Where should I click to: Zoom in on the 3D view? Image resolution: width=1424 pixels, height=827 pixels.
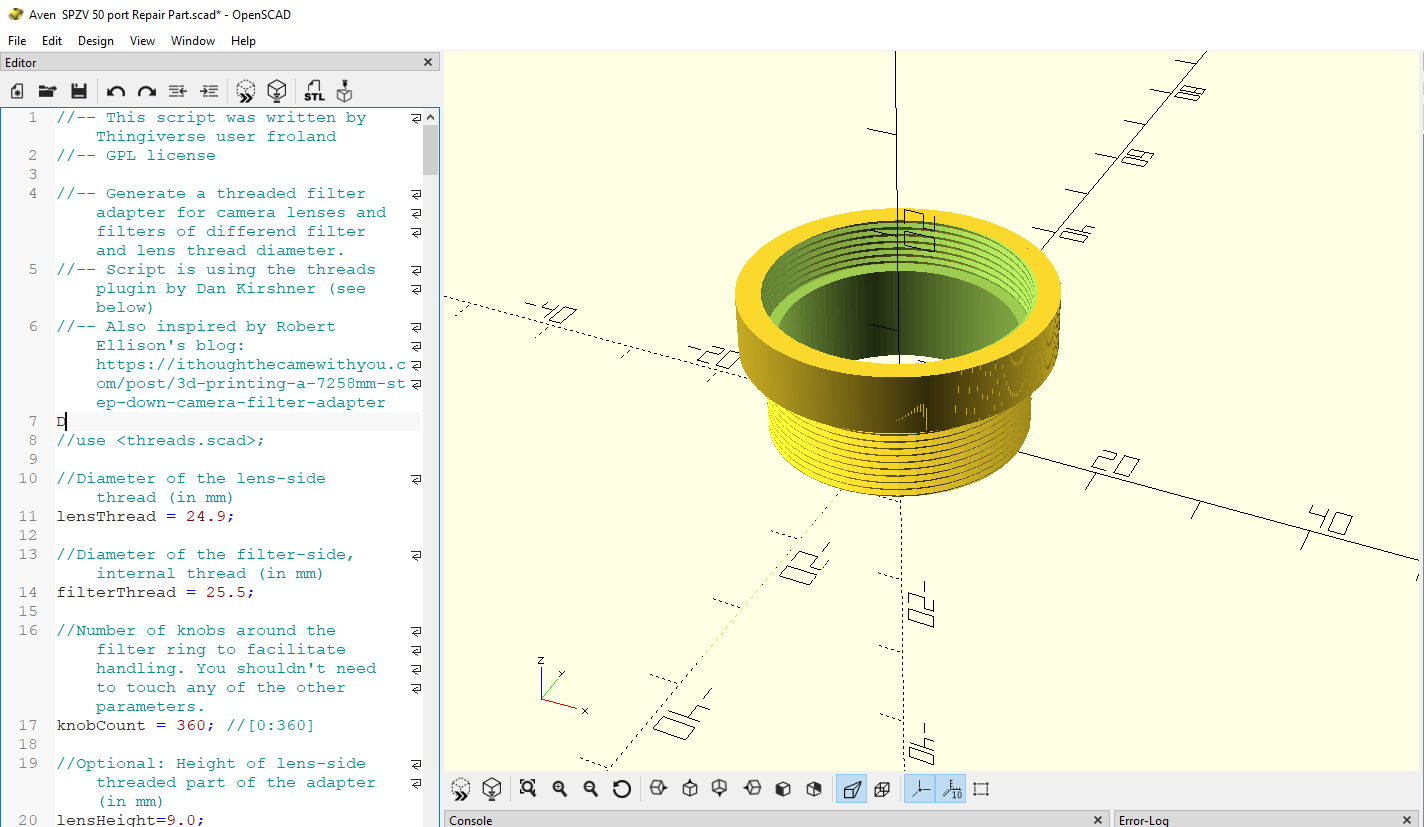tap(560, 789)
